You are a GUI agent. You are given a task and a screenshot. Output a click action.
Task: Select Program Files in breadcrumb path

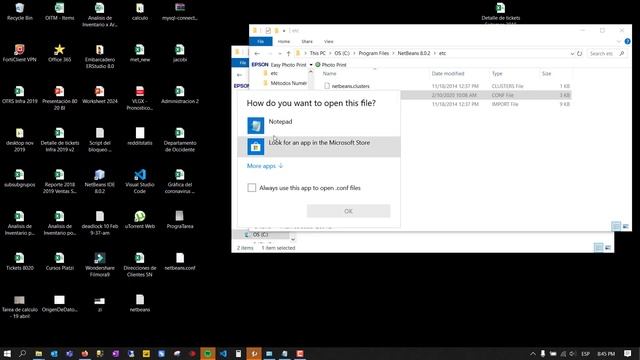[x=373, y=53]
